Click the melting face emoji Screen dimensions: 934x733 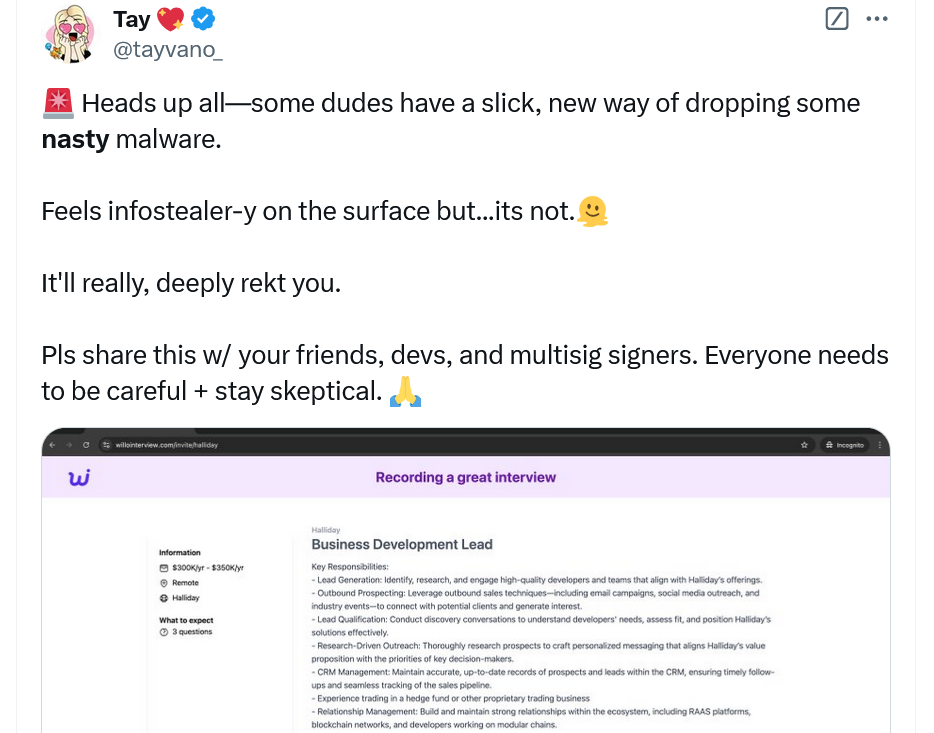tap(593, 211)
